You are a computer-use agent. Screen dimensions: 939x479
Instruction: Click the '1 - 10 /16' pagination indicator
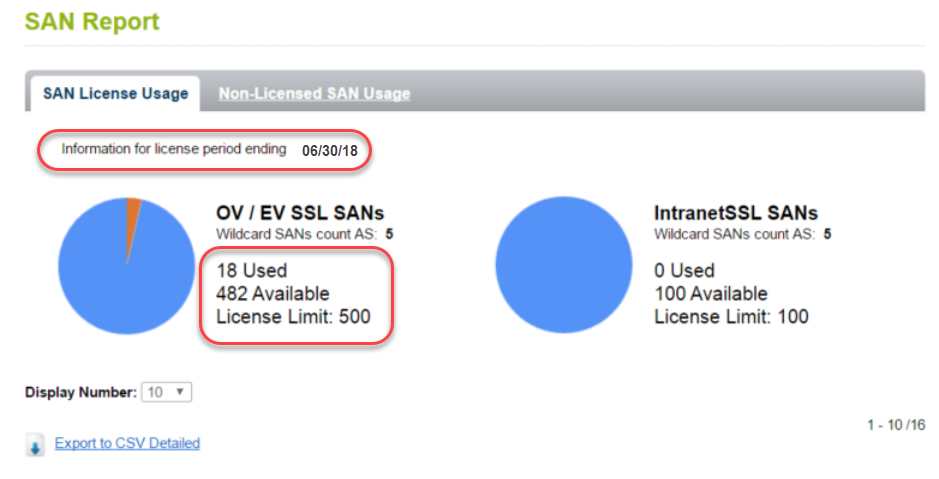point(895,426)
